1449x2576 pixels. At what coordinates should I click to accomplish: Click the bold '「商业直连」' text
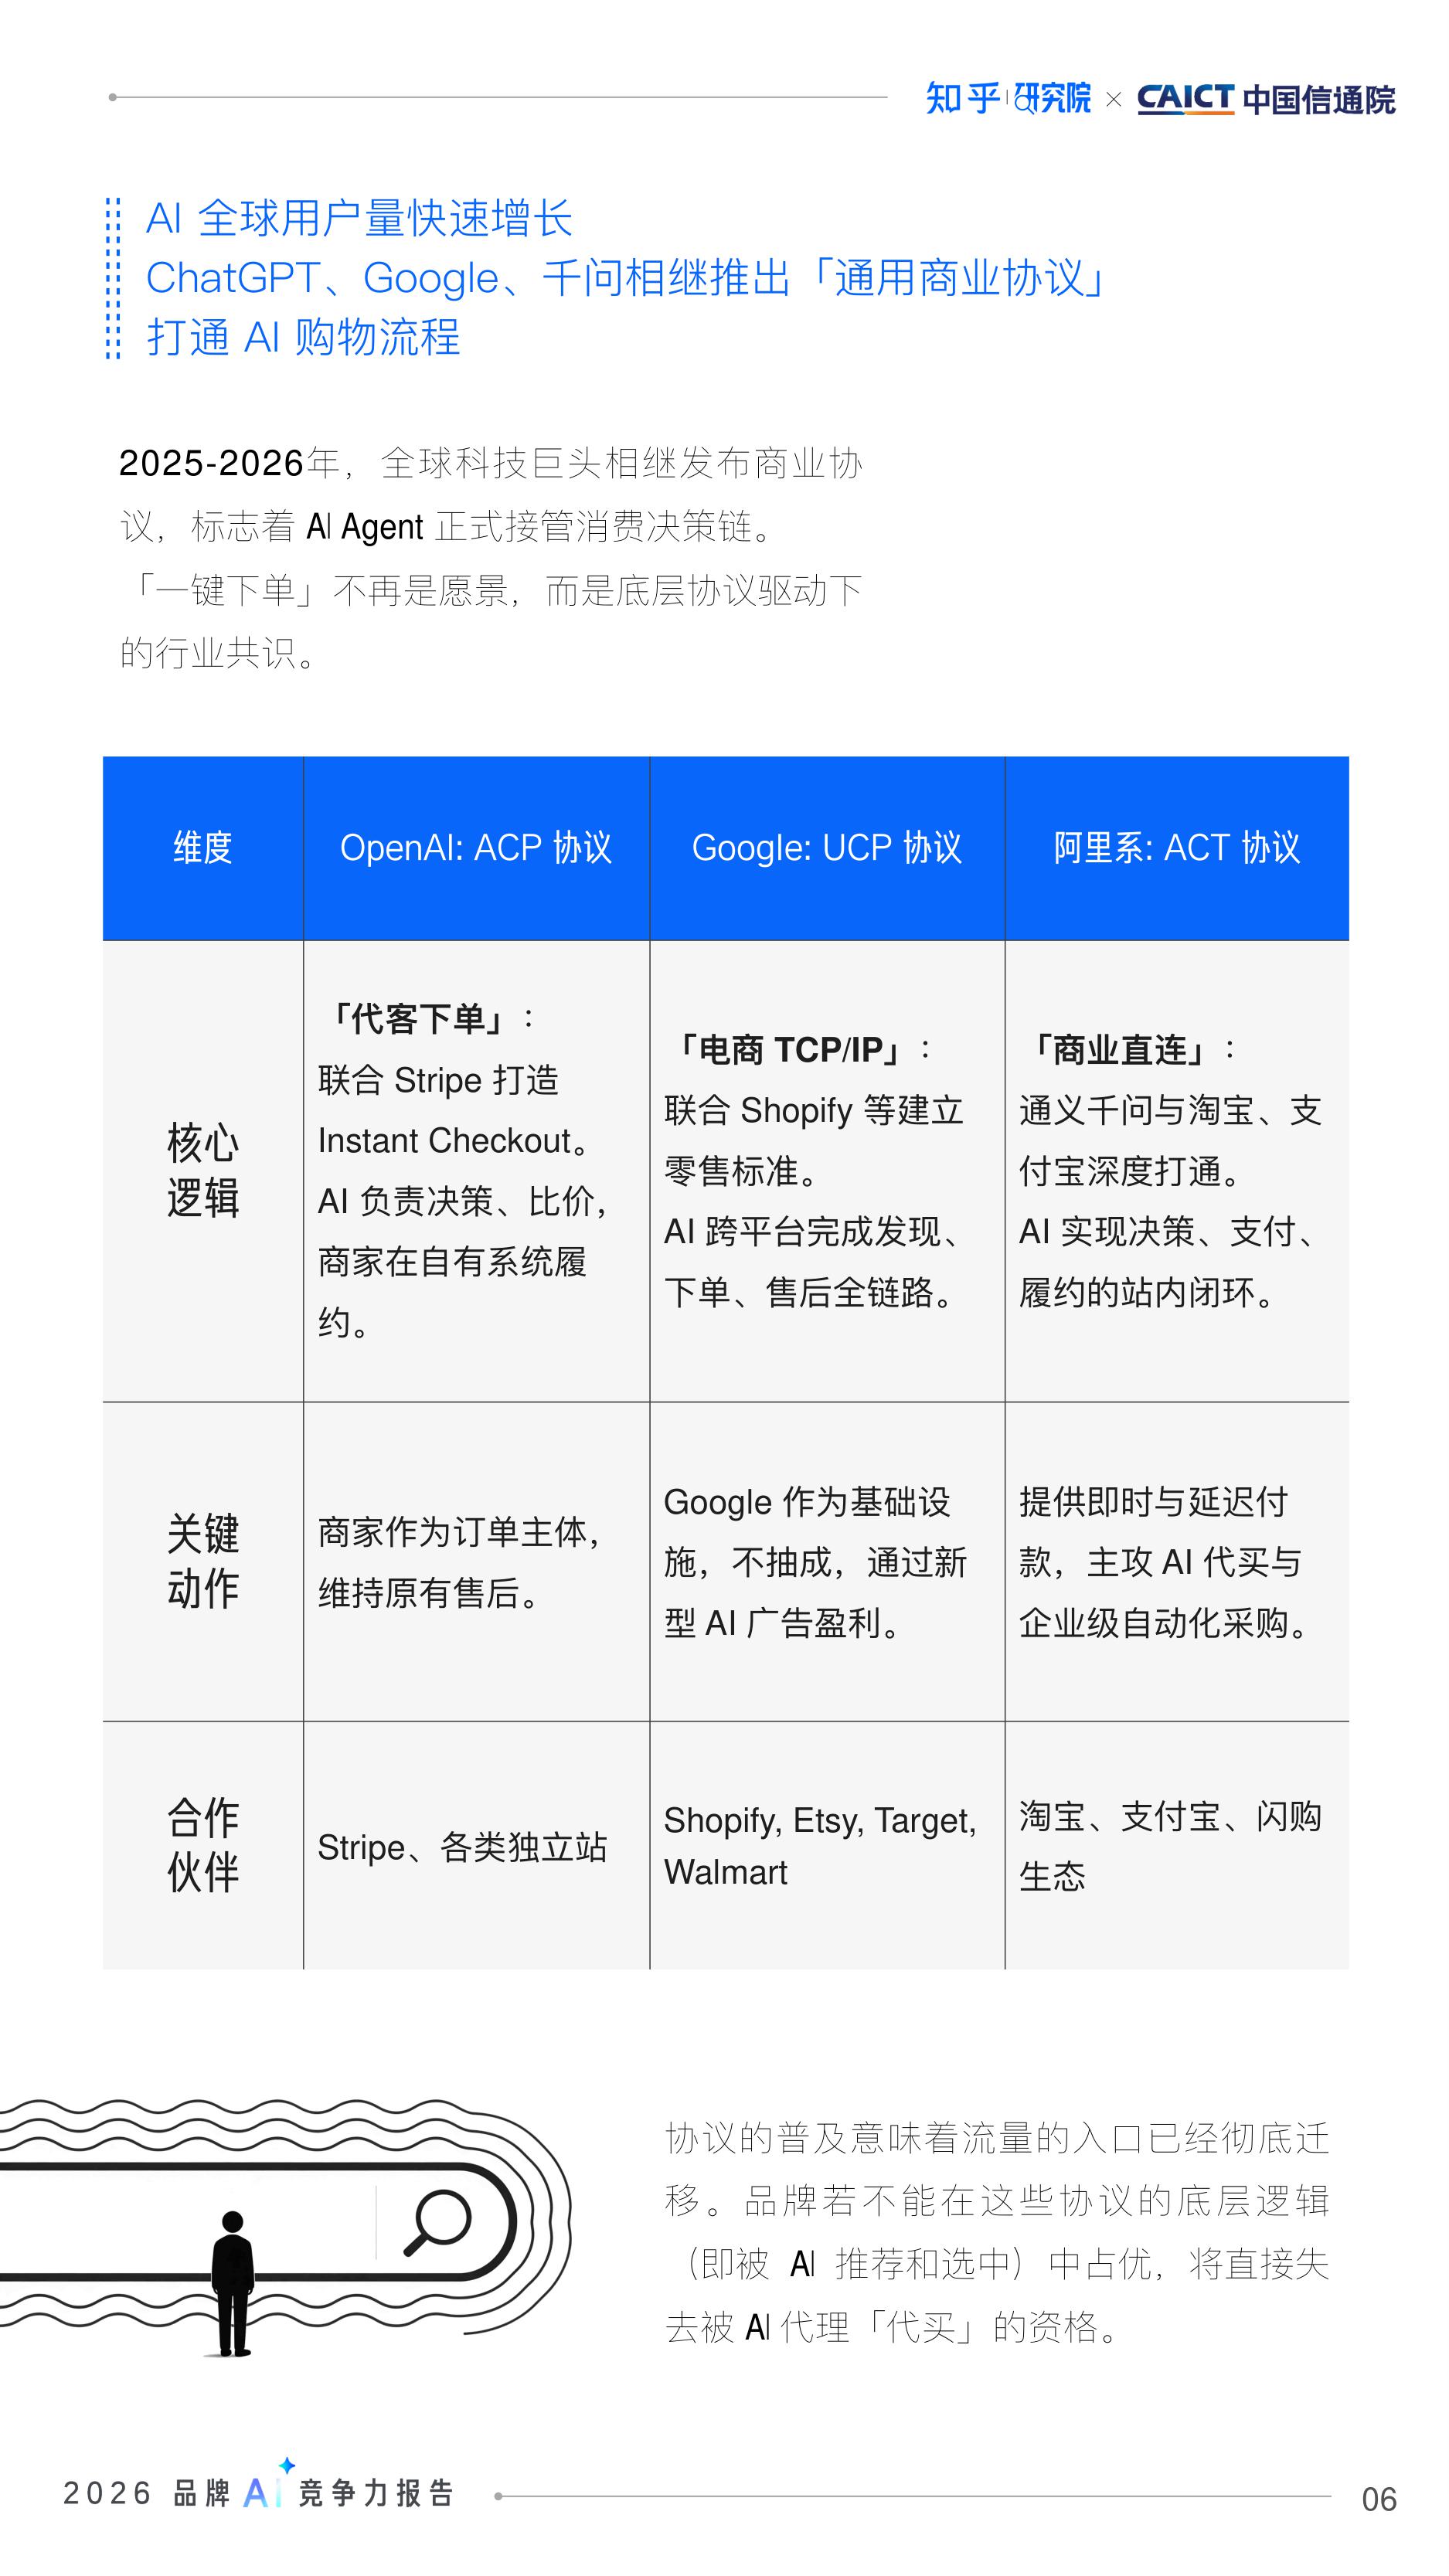pyautogui.click(x=1120, y=1050)
